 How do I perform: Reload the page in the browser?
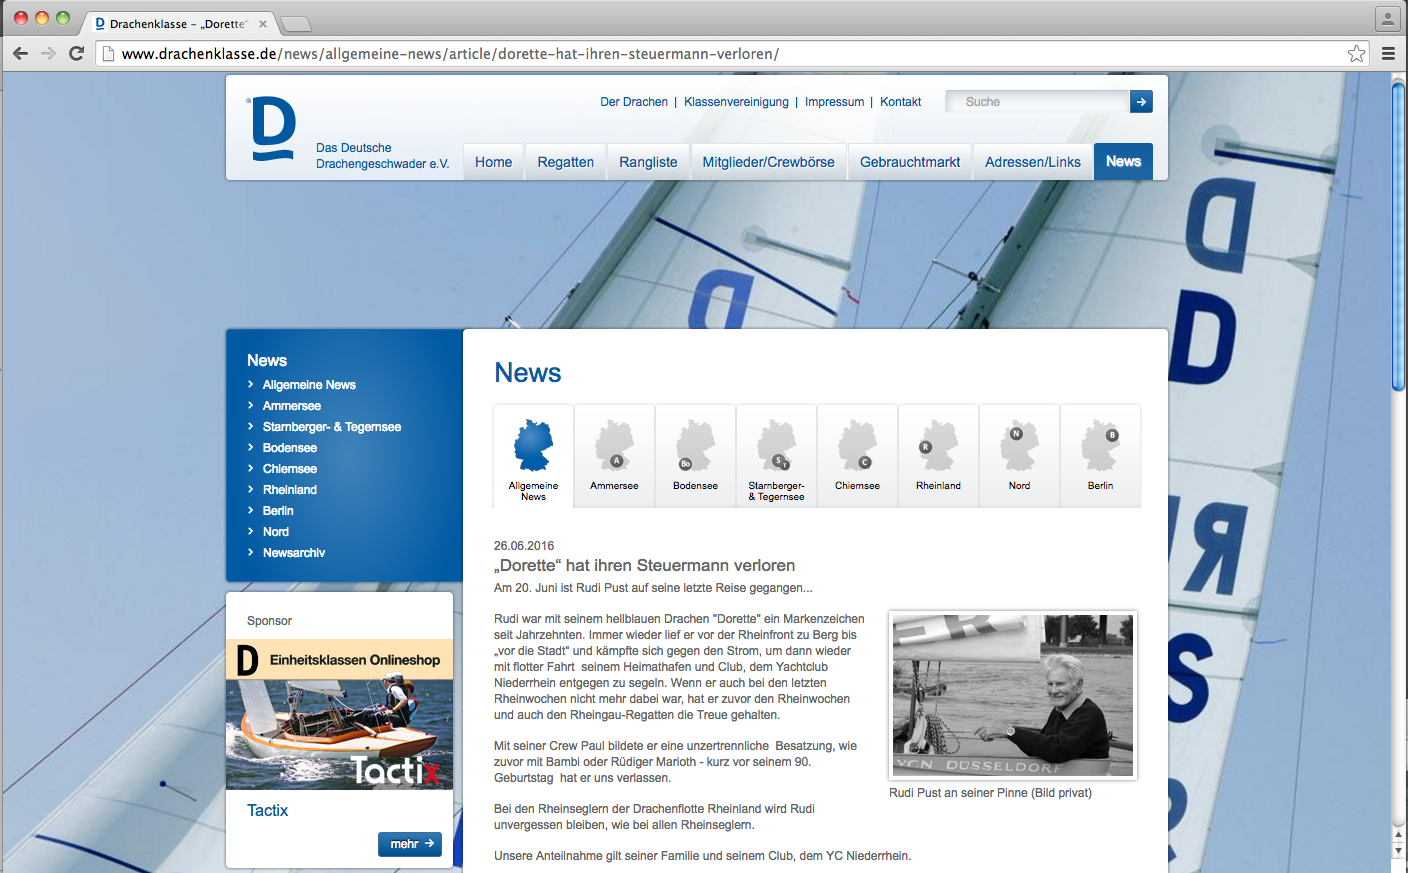click(x=76, y=54)
